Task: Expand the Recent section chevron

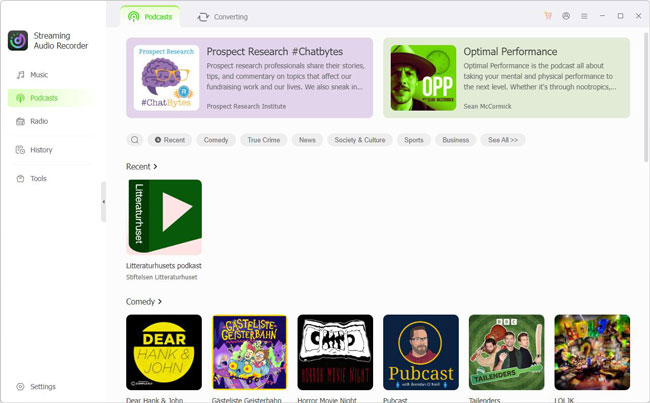Action: (155, 166)
